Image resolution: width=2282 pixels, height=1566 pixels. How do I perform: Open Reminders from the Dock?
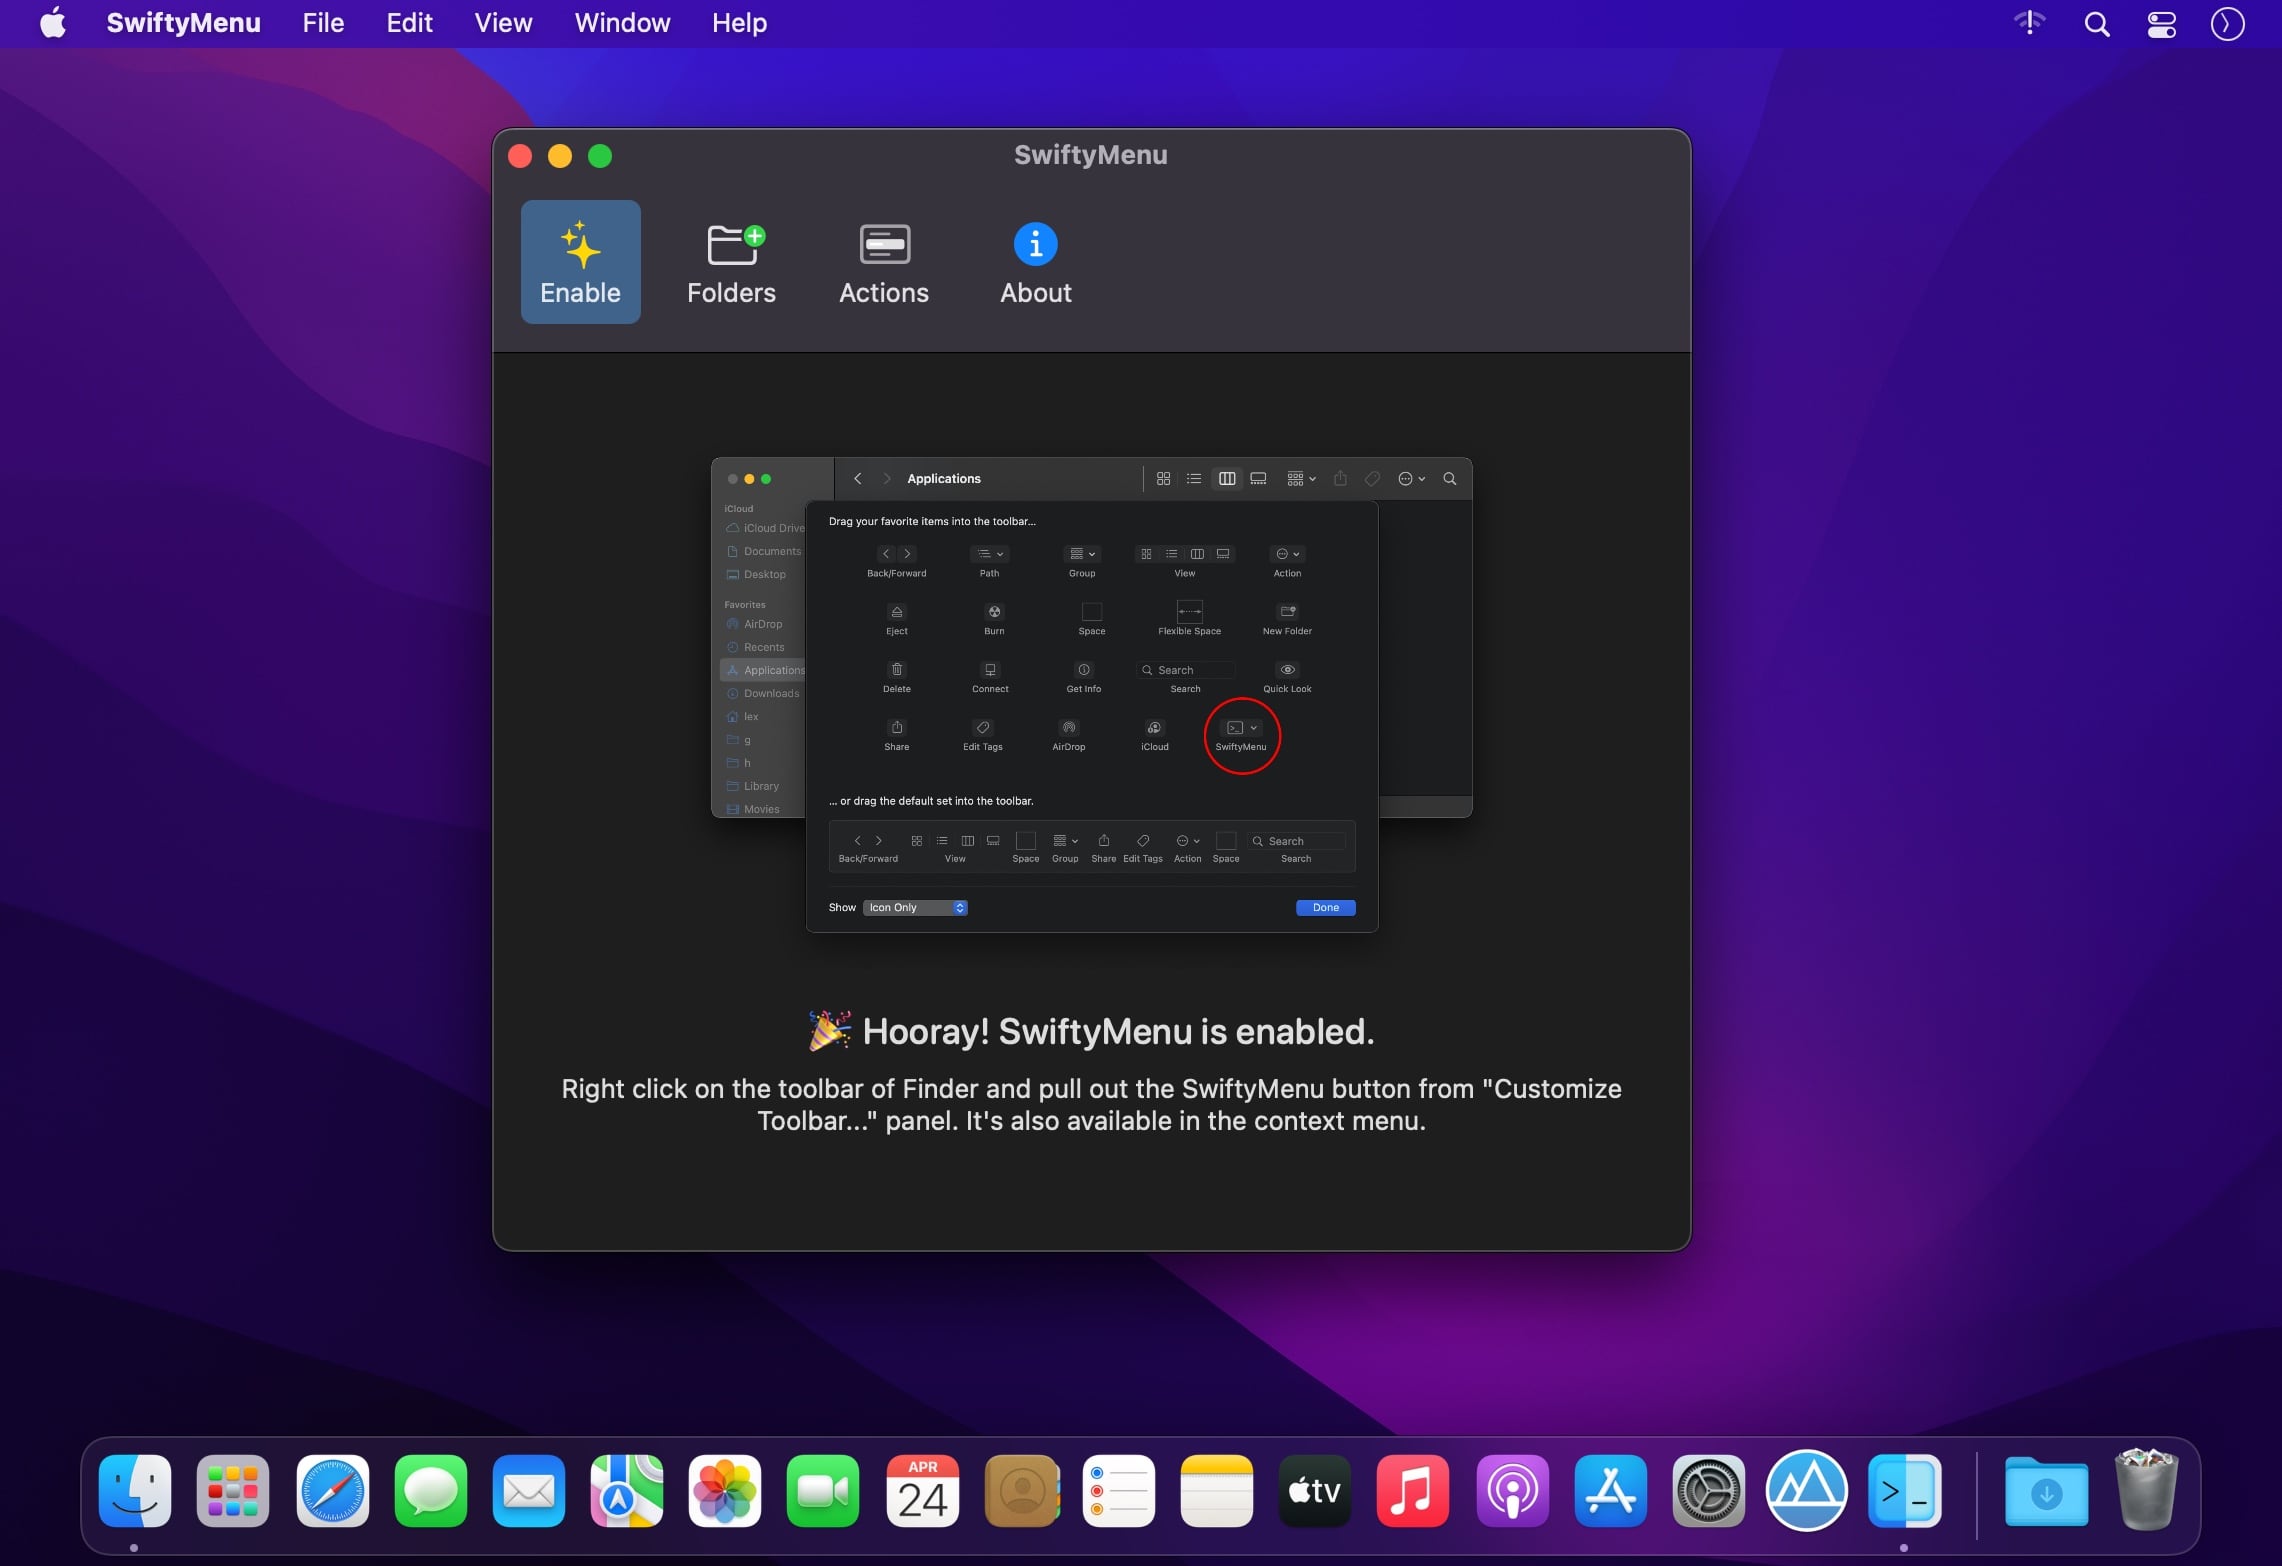click(1118, 1491)
